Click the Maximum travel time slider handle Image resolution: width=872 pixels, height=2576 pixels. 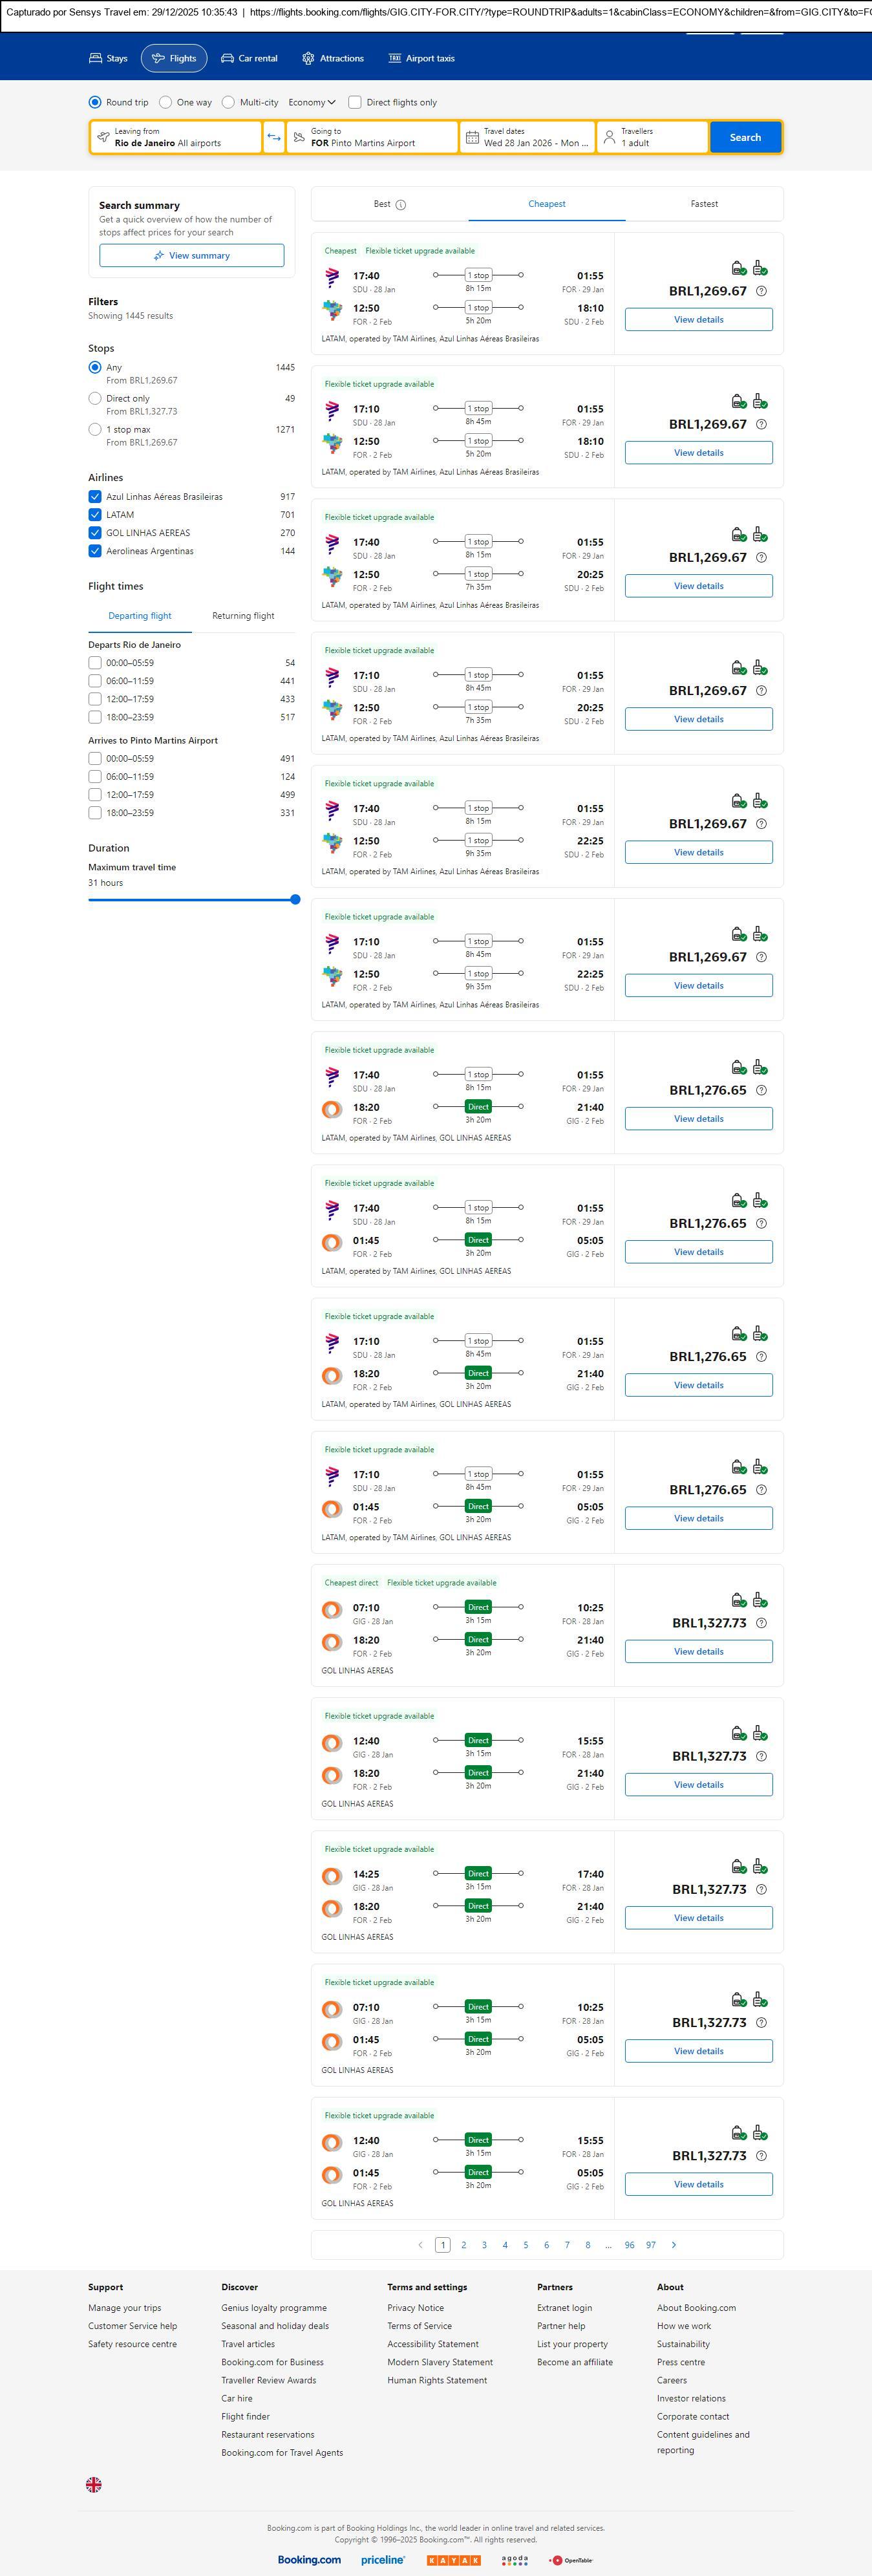click(295, 899)
